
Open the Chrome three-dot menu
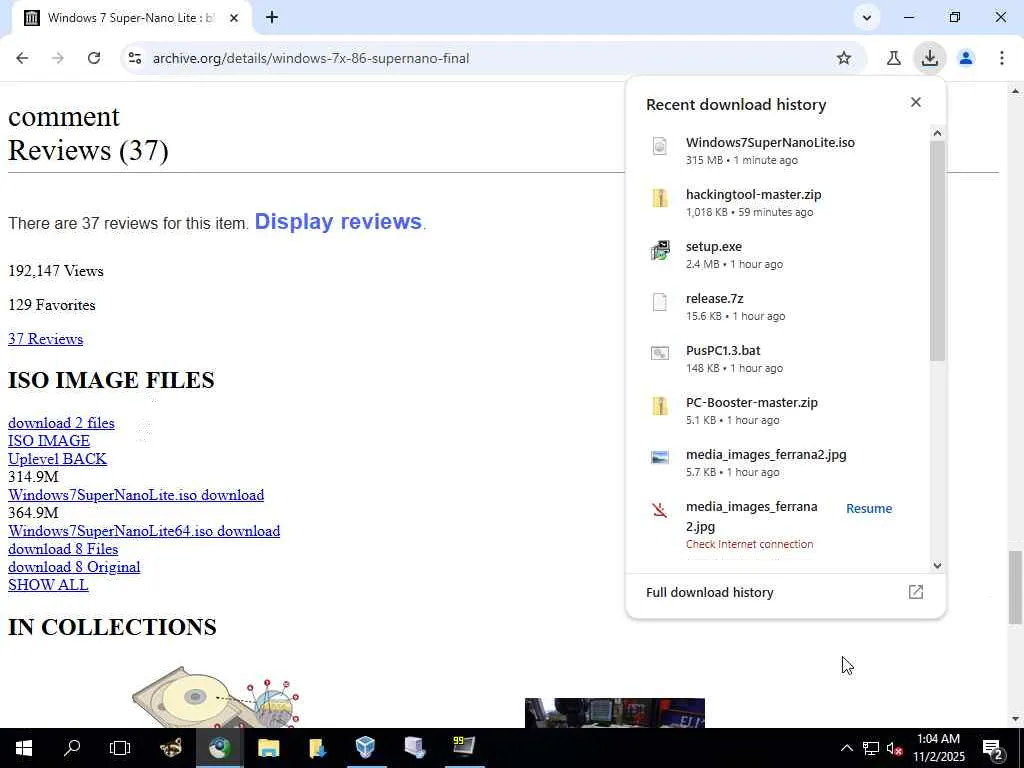coord(1002,58)
